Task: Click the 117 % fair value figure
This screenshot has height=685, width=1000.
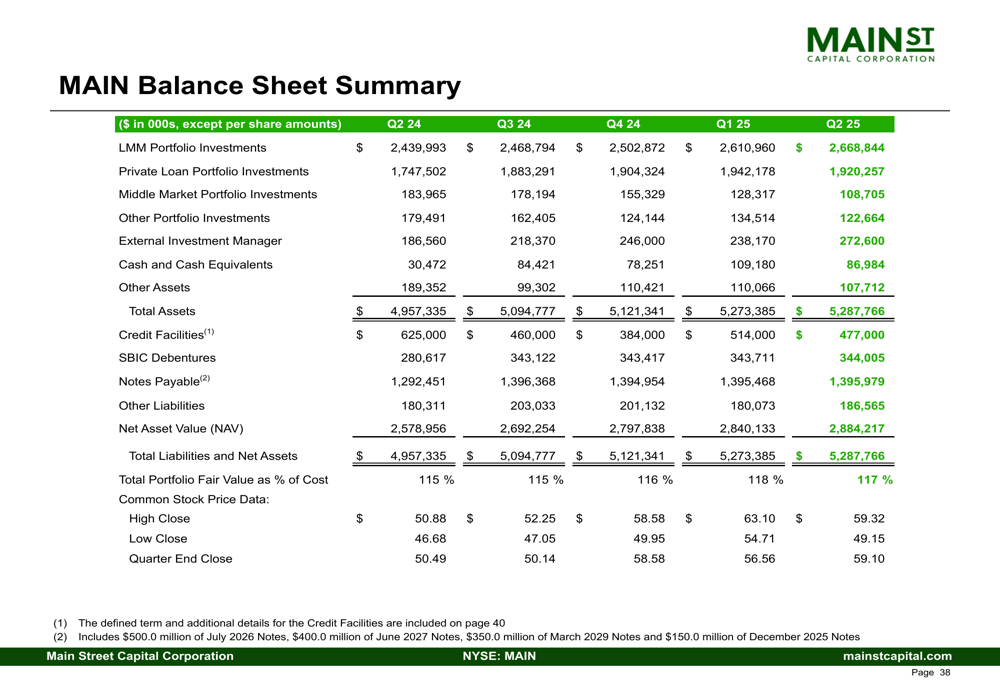Action: click(874, 480)
